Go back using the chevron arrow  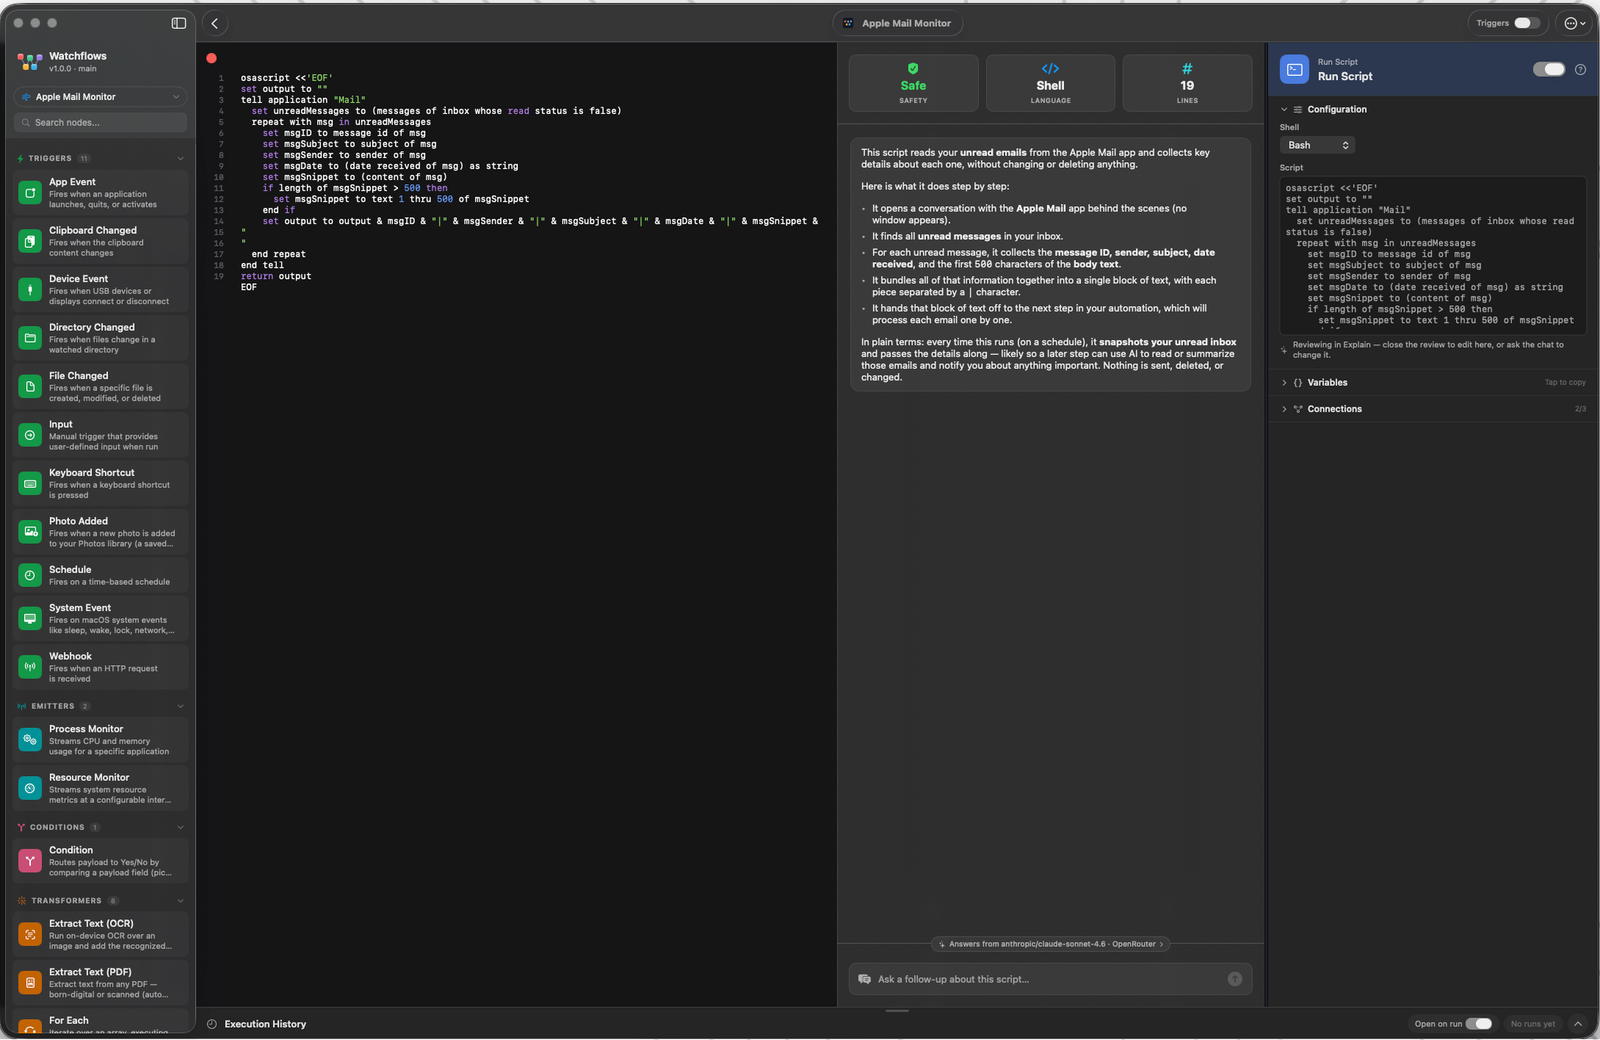(215, 23)
